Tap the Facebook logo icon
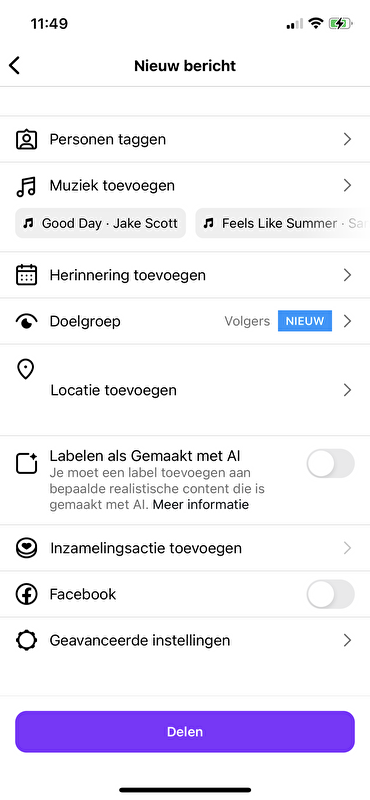 click(x=27, y=594)
